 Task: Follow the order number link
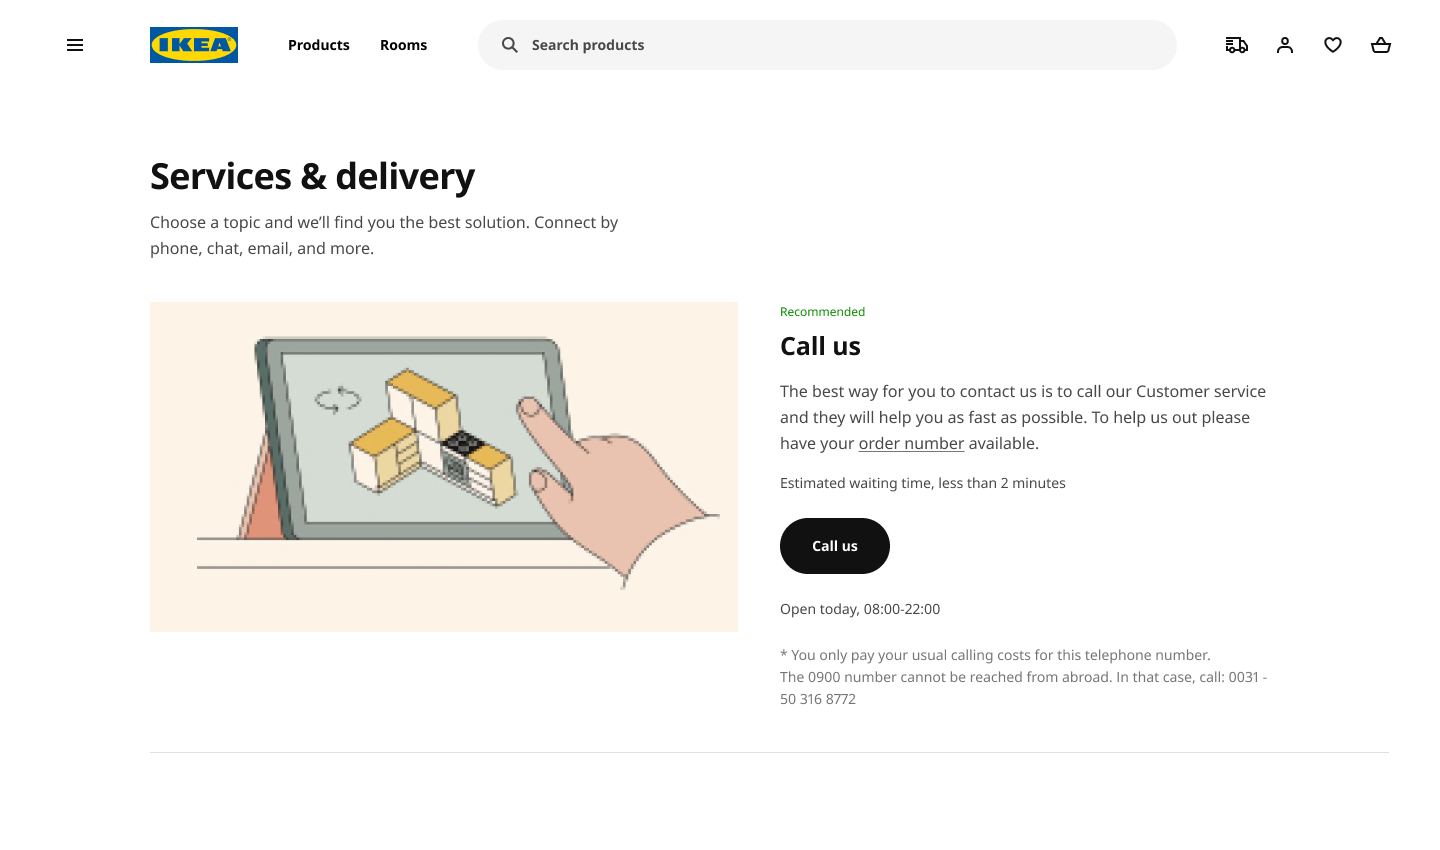point(911,443)
